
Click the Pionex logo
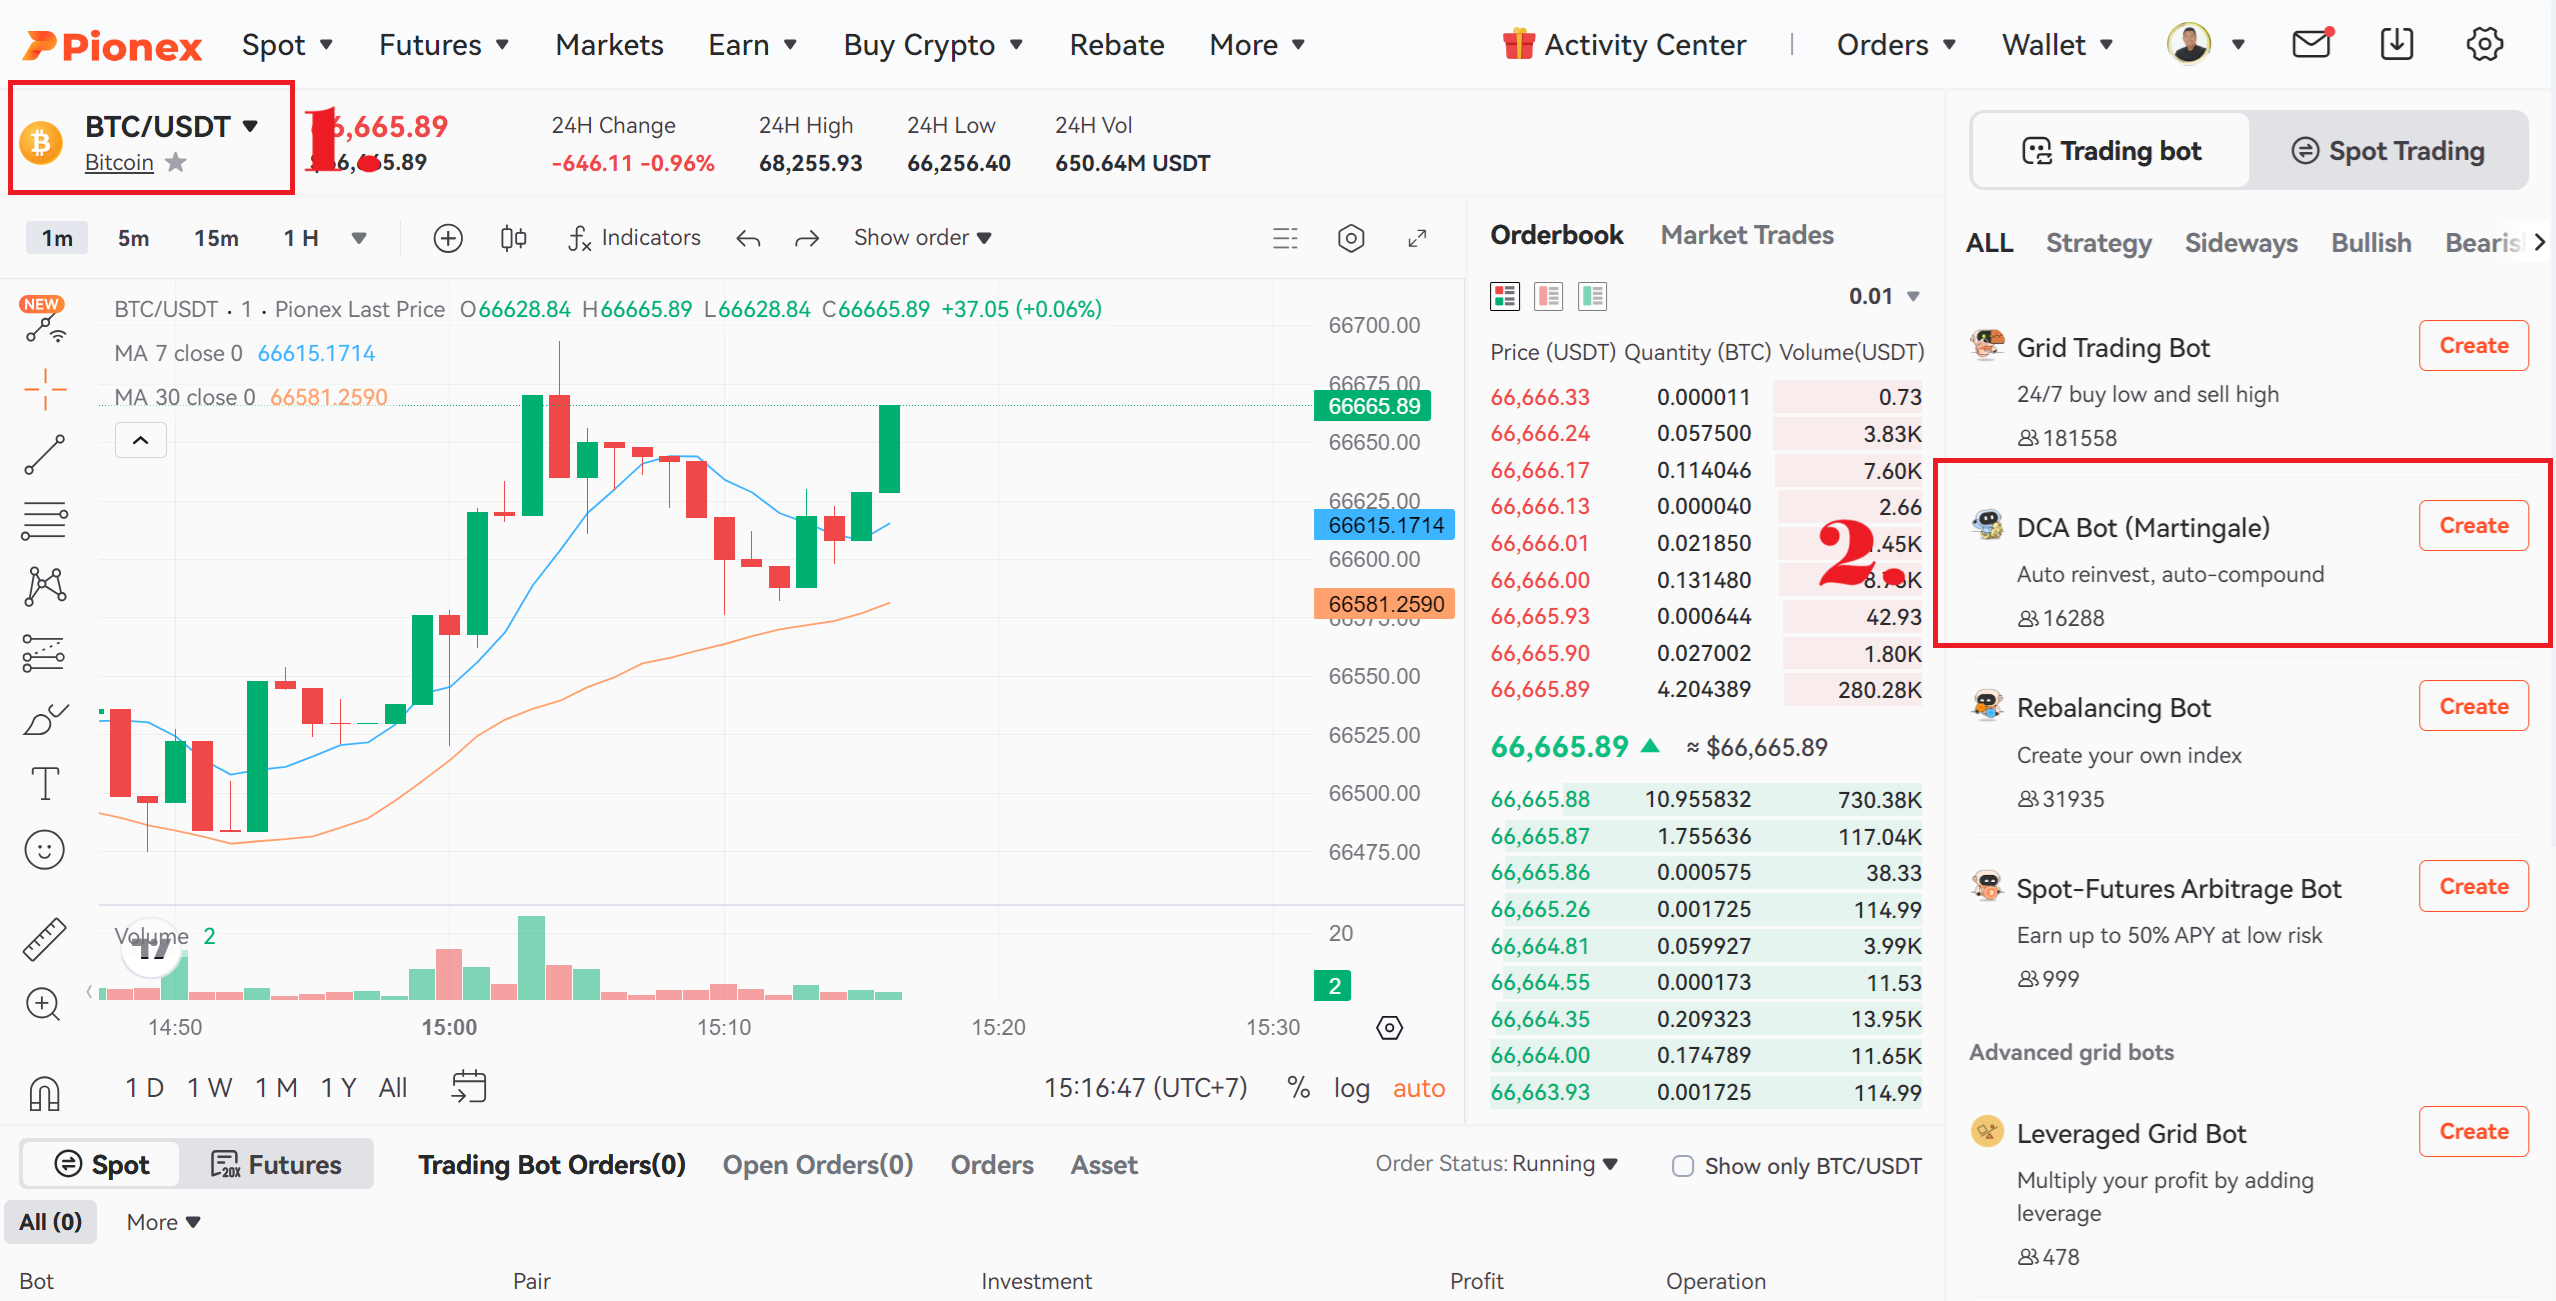pyautogui.click(x=112, y=45)
